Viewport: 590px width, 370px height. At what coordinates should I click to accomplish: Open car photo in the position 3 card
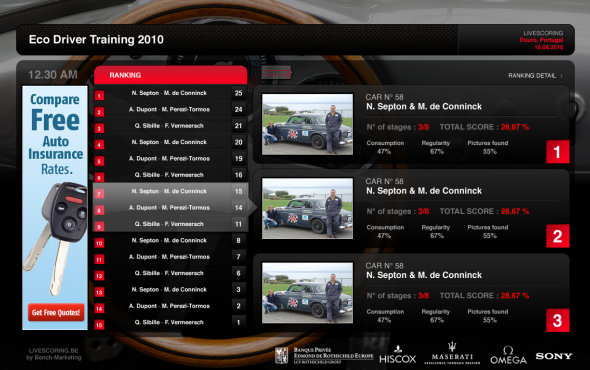pos(307,293)
